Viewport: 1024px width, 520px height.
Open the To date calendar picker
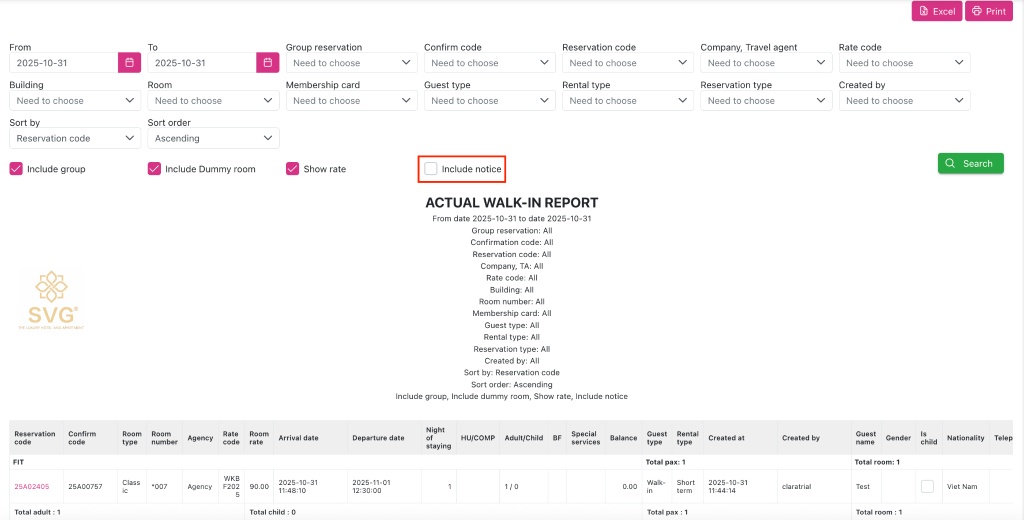click(x=268, y=63)
